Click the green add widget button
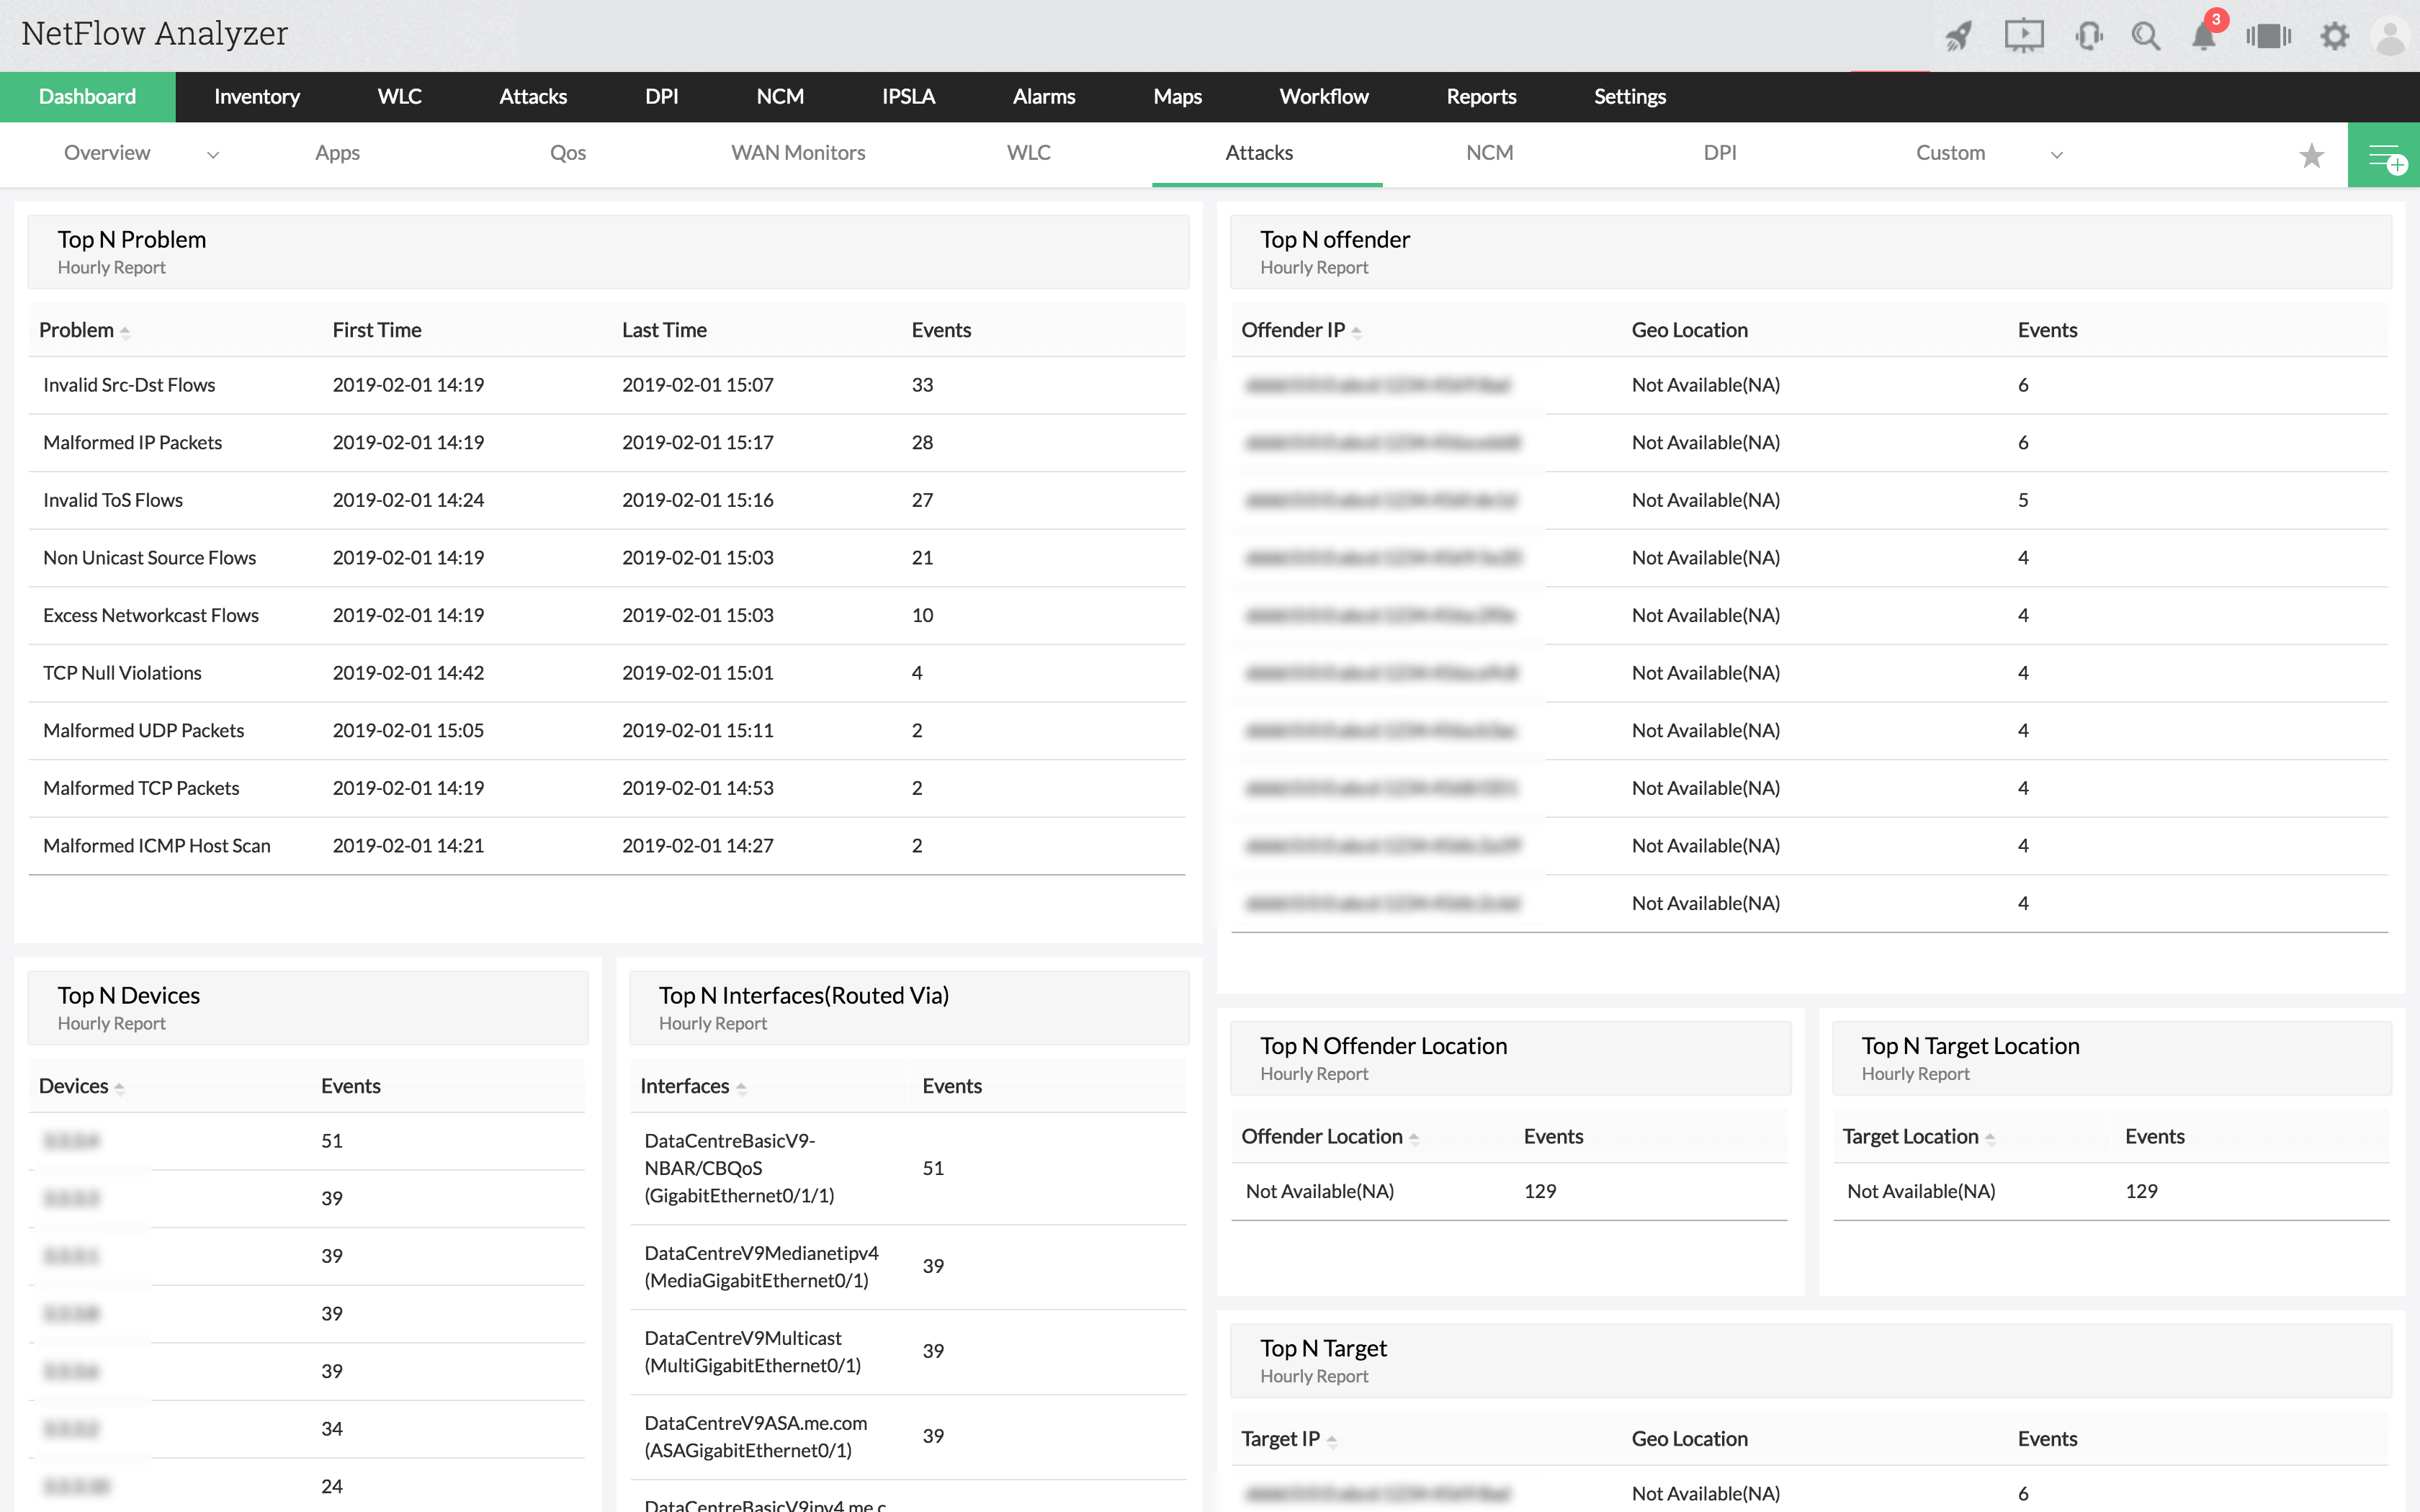This screenshot has height=1512, width=2420. click(2384, 156)
